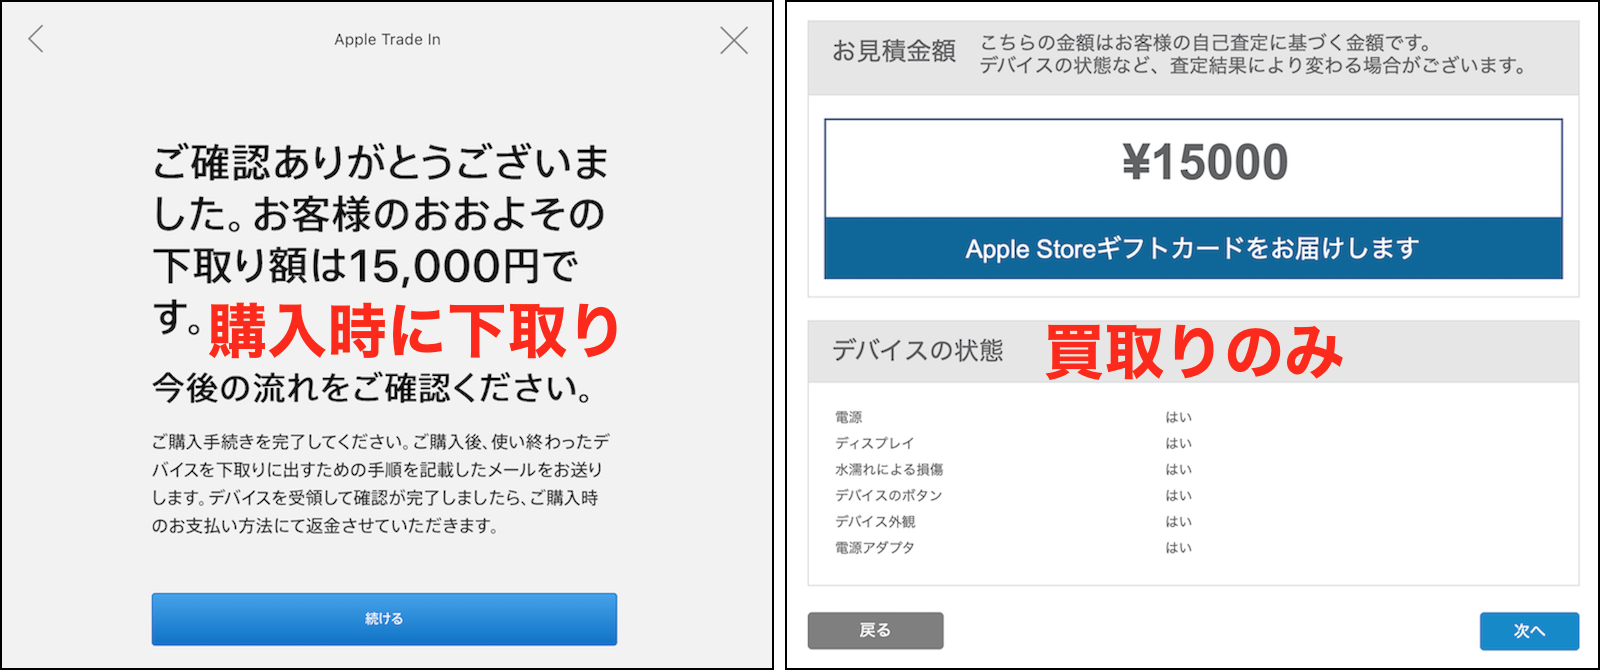
Task: Click the blue 続ける button
Action: point(384,619)
